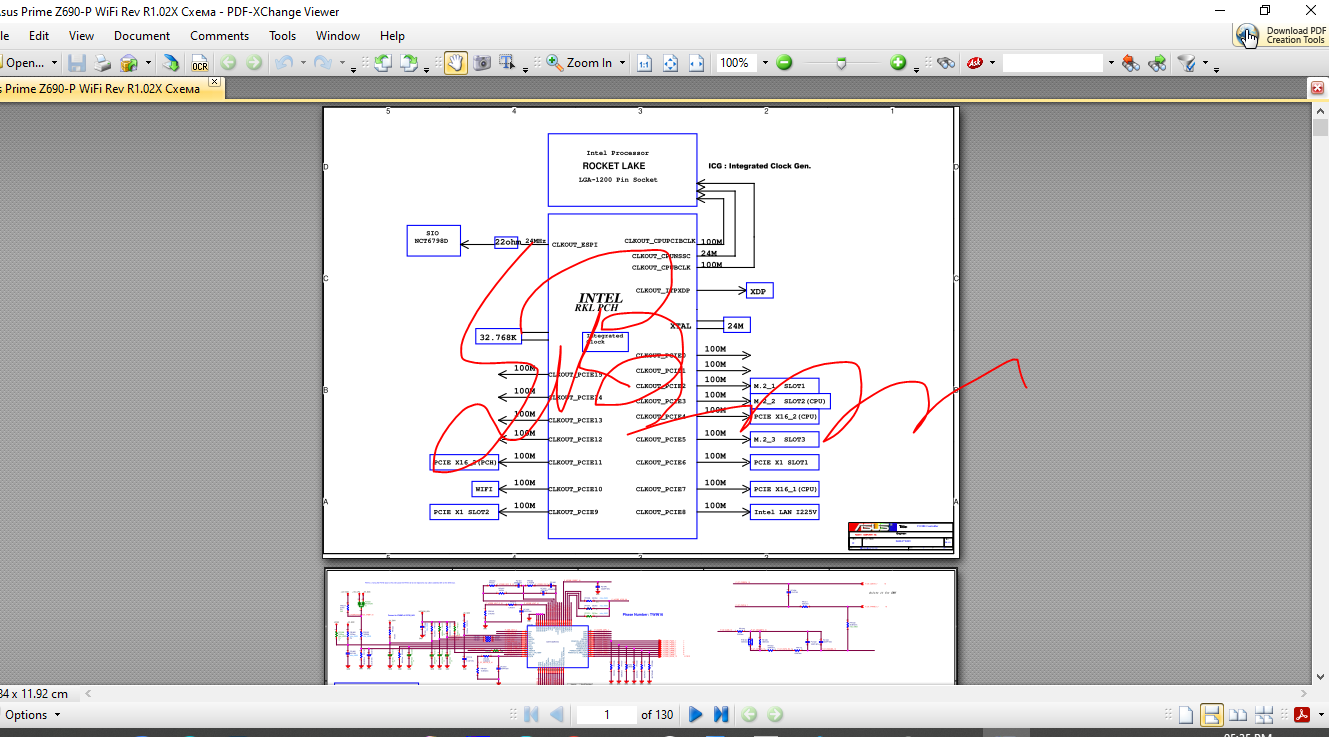The image size is (1329, 737).
Task: Click the Zoom In magnifier tool
Action: (x=580, y=63)
